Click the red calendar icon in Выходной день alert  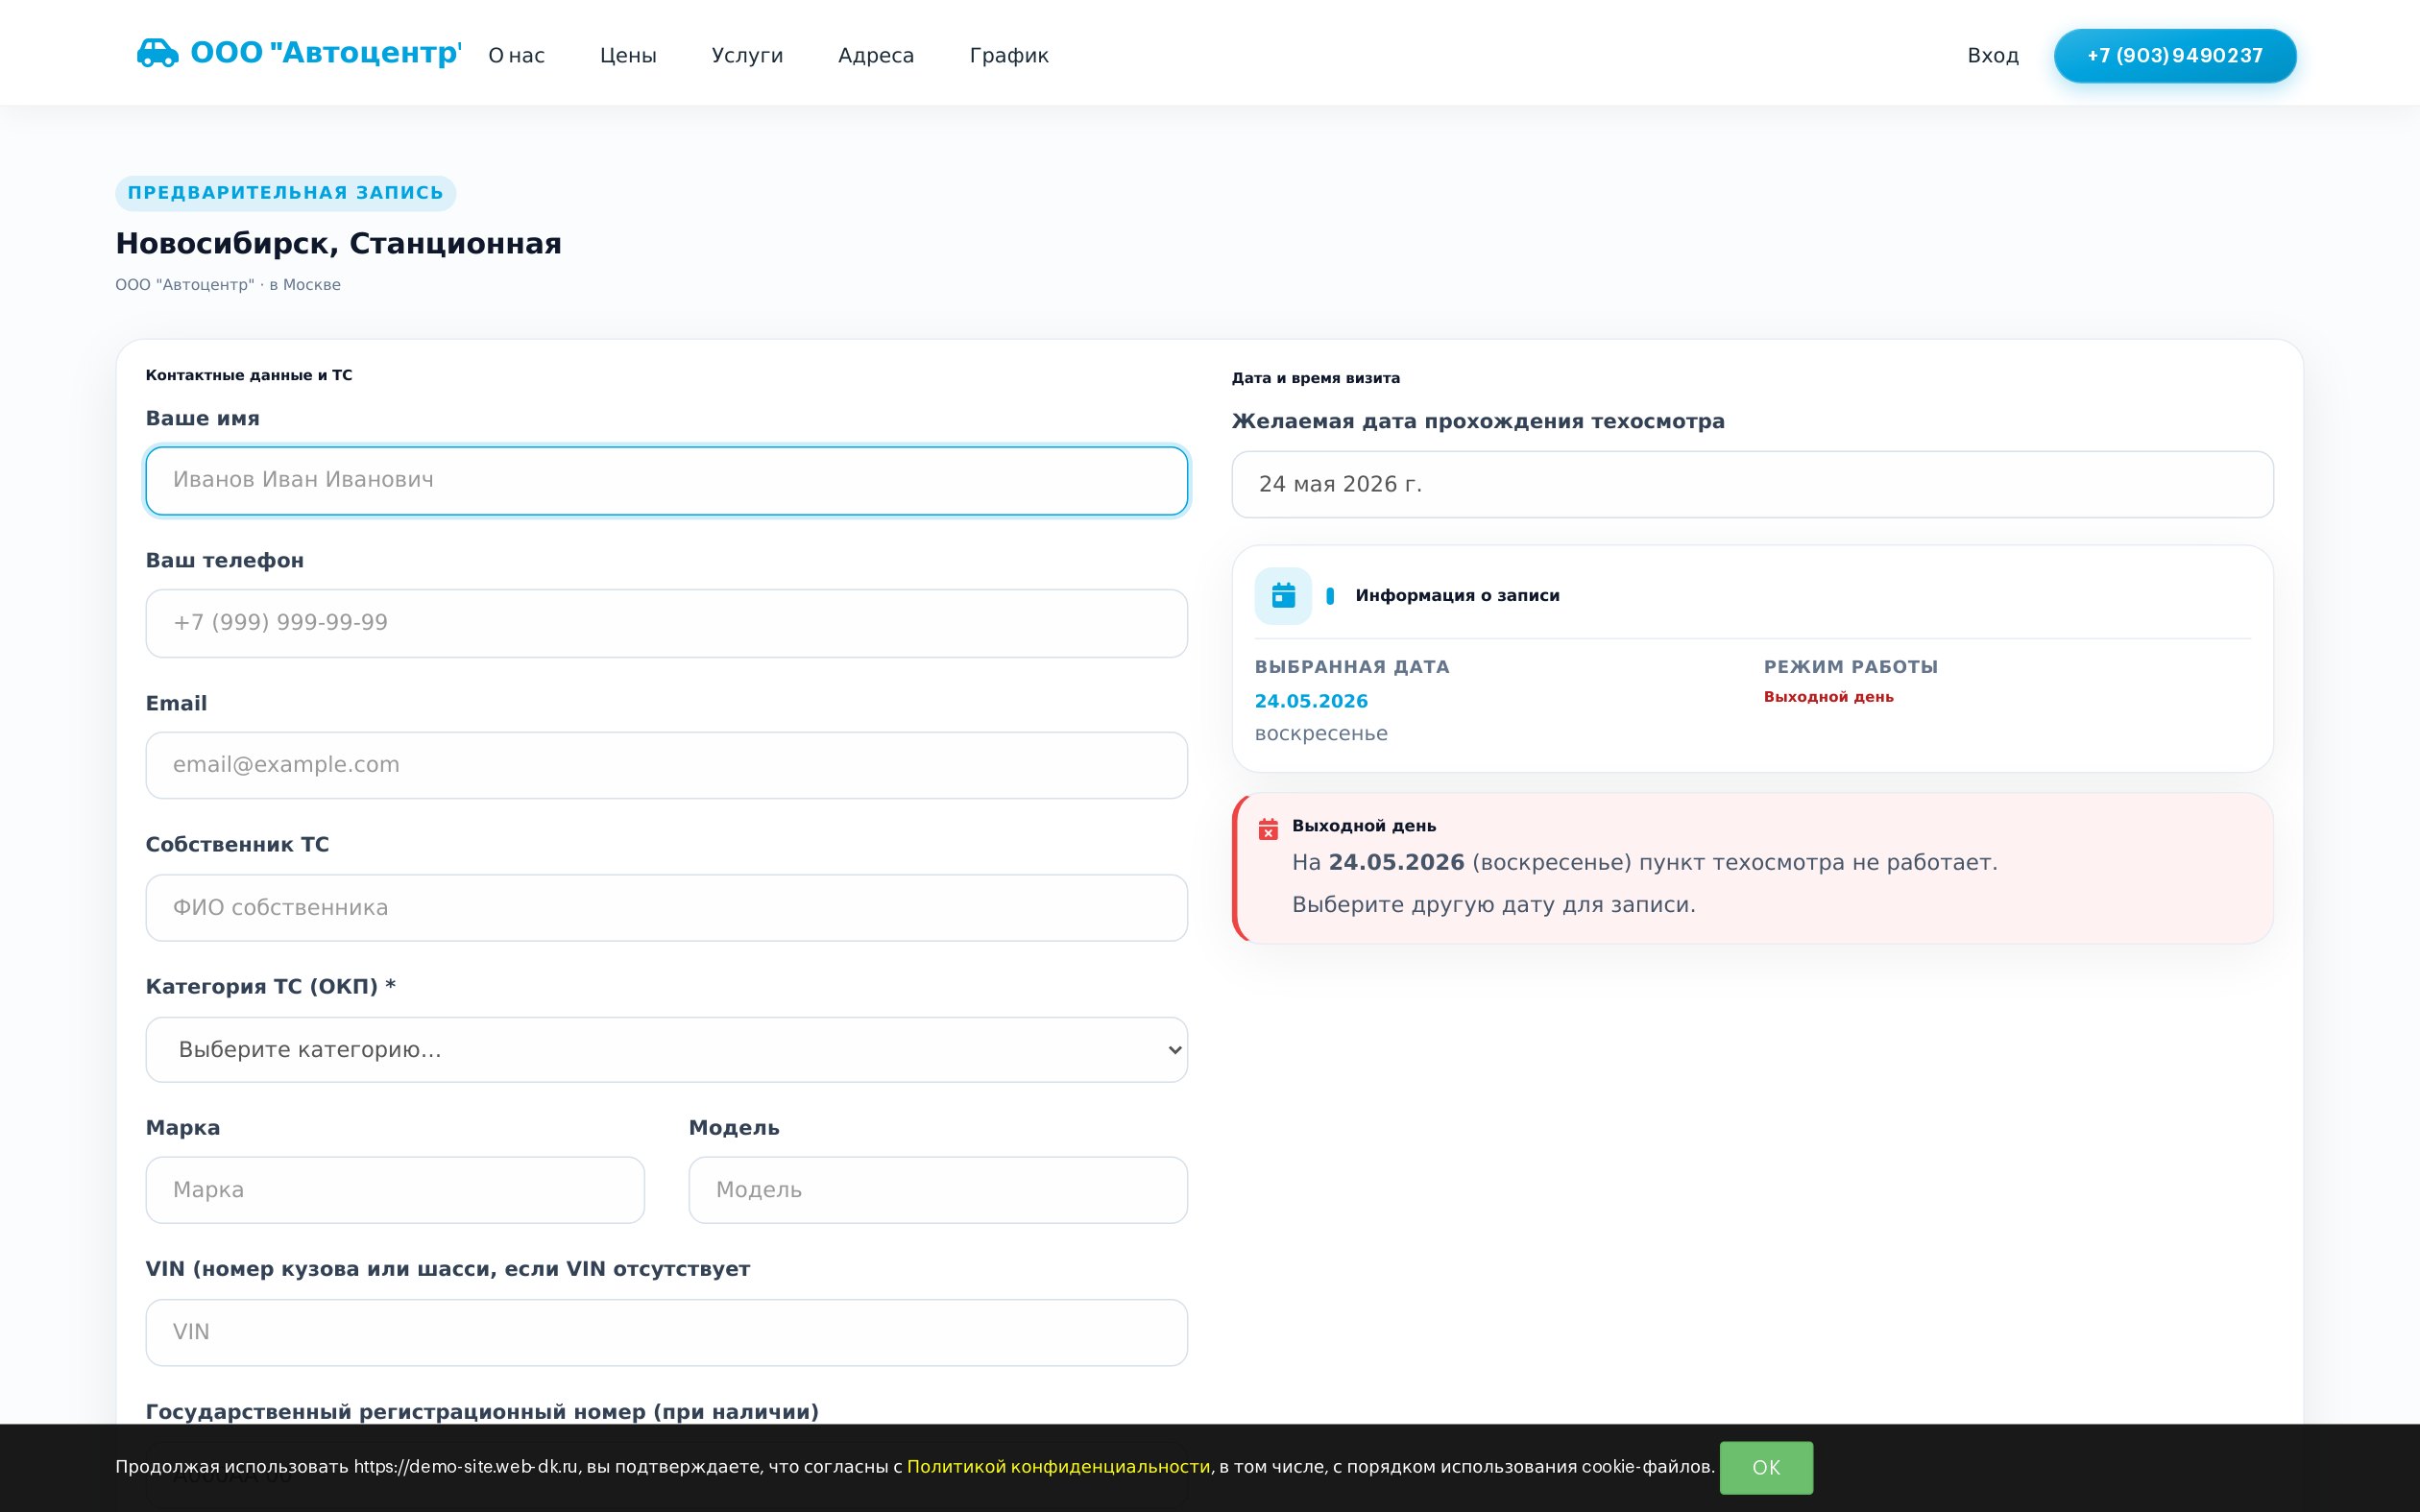[1268, 828]
